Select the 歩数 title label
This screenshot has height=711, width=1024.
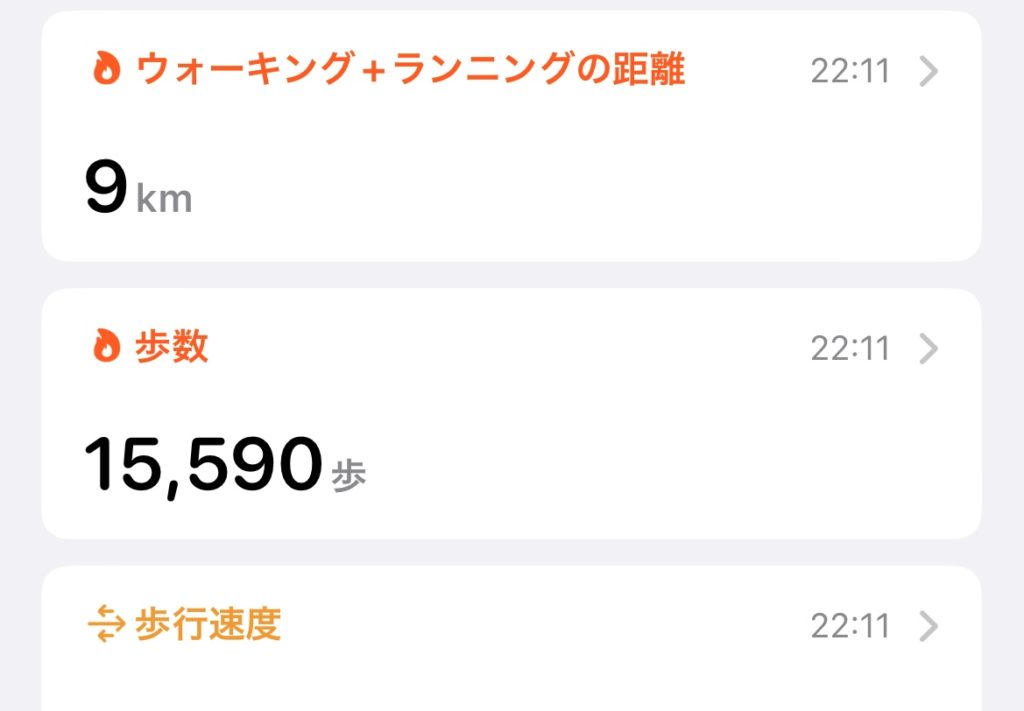pos(171,347)
